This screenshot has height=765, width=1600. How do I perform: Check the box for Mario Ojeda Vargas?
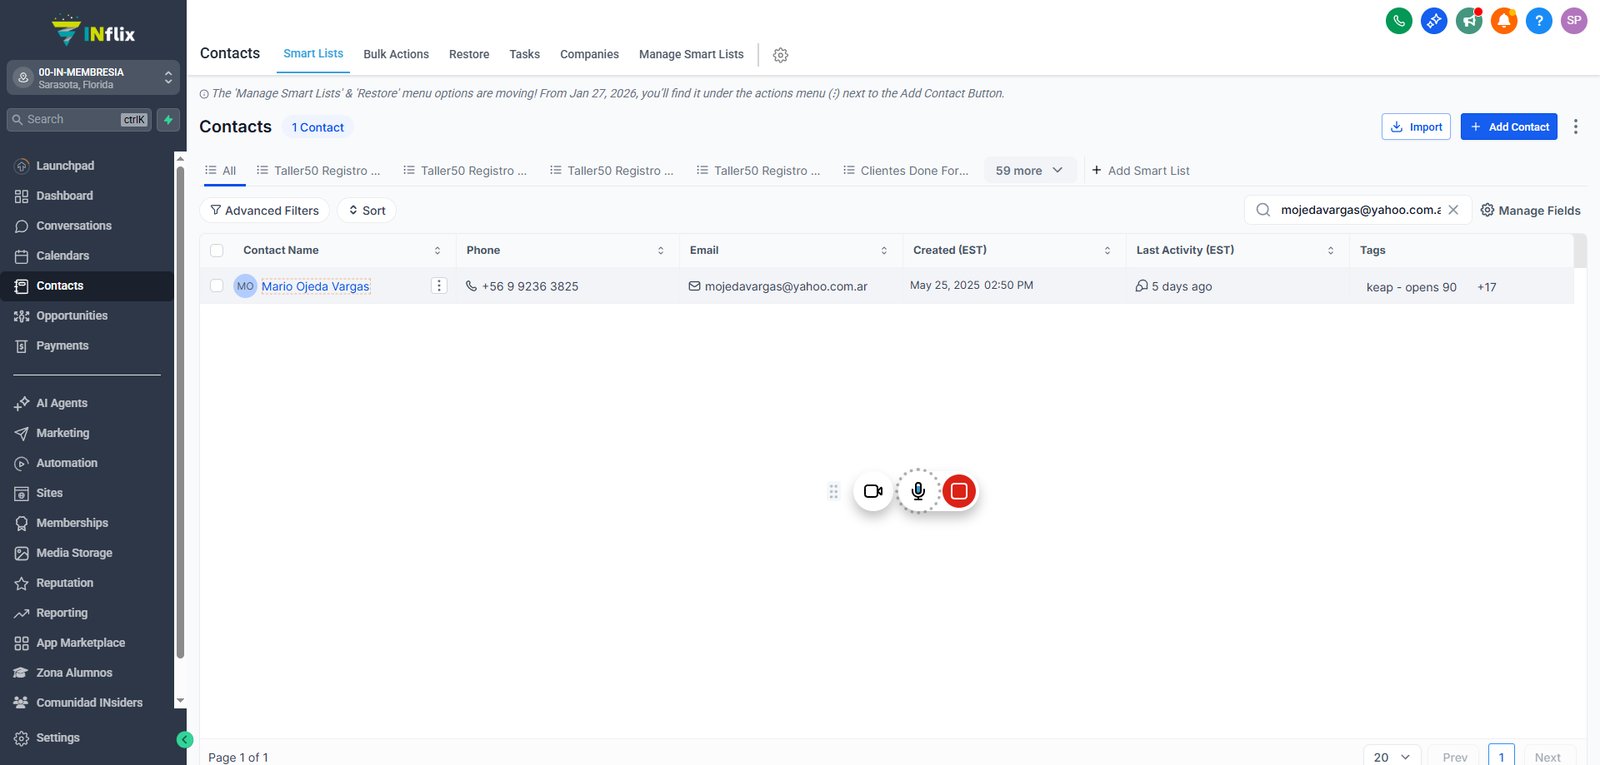217,286
